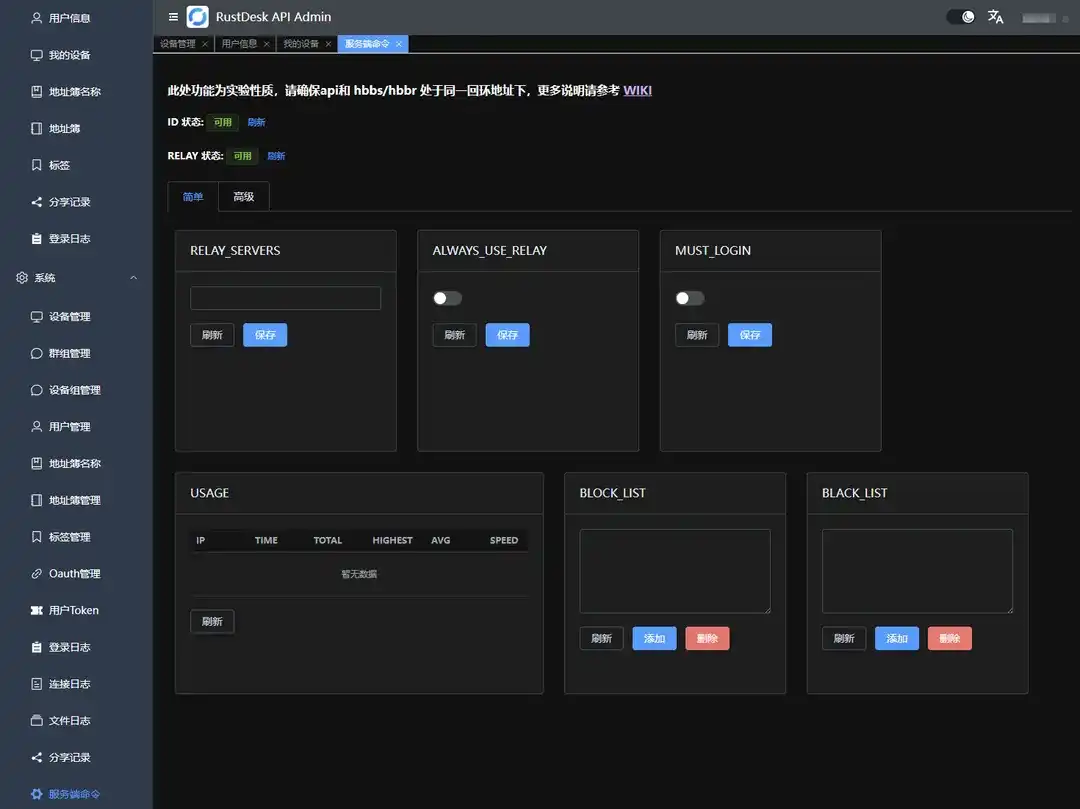The height and width of the screenshot is (809, 1080).
Task: Click the 标签 bookmark icon in sidebar
Action: (37, 165)
